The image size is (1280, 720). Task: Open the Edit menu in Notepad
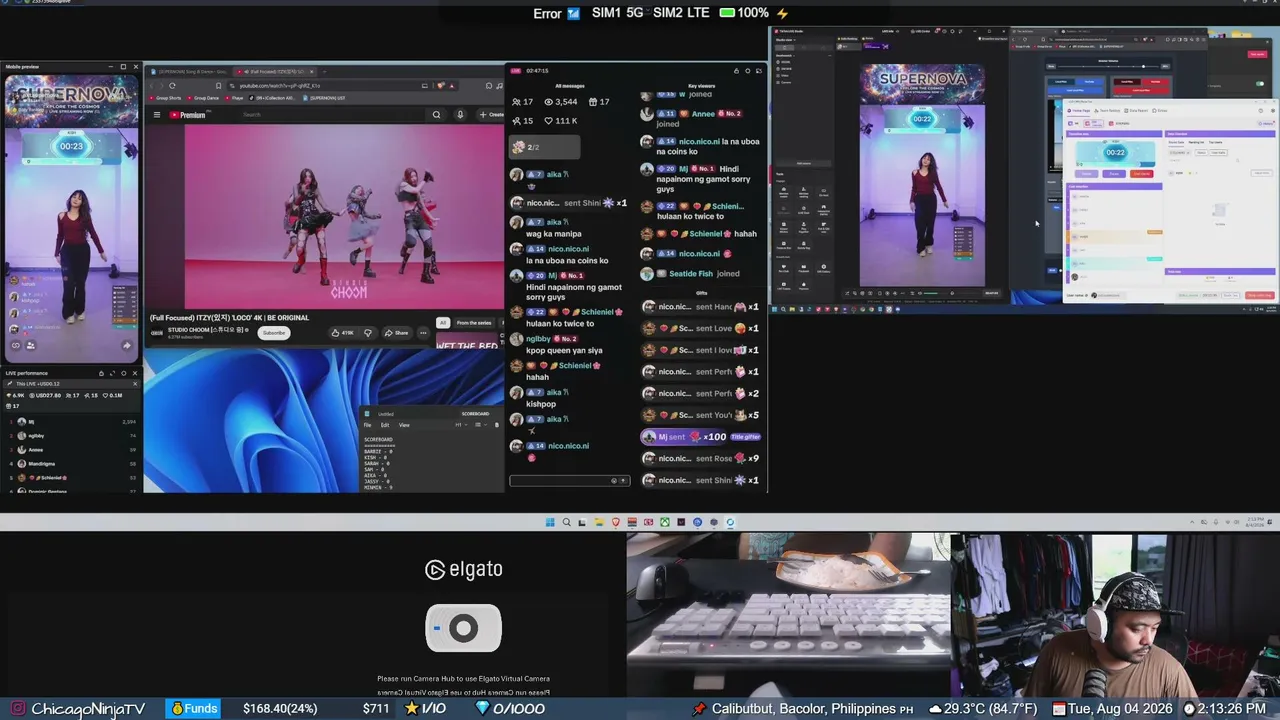385,425
